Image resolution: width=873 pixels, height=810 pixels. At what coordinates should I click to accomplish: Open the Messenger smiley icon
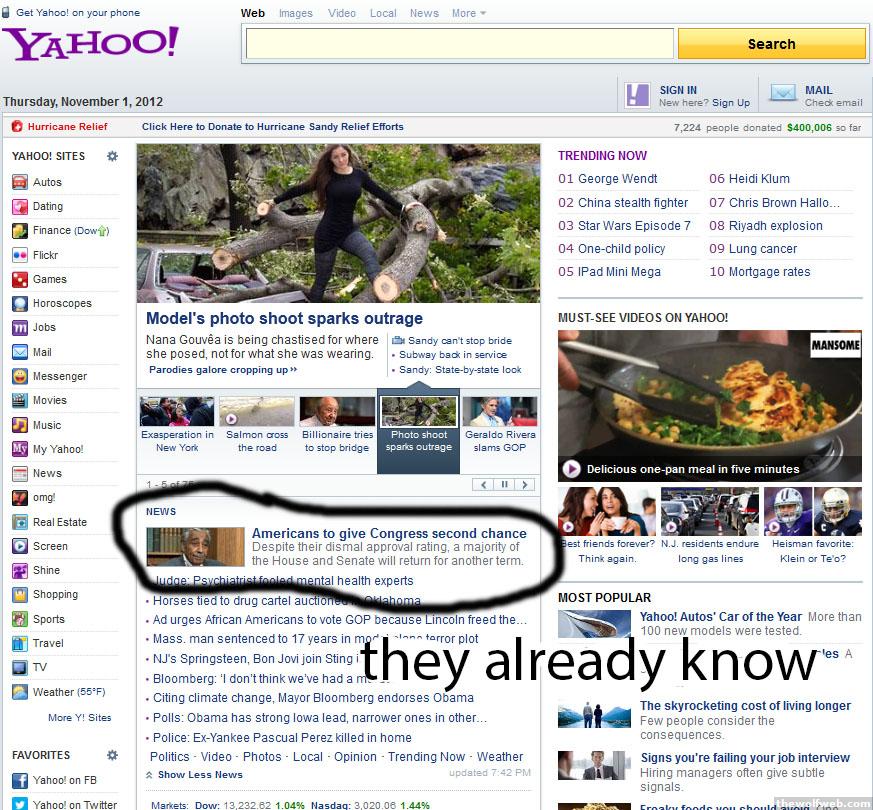19,376
